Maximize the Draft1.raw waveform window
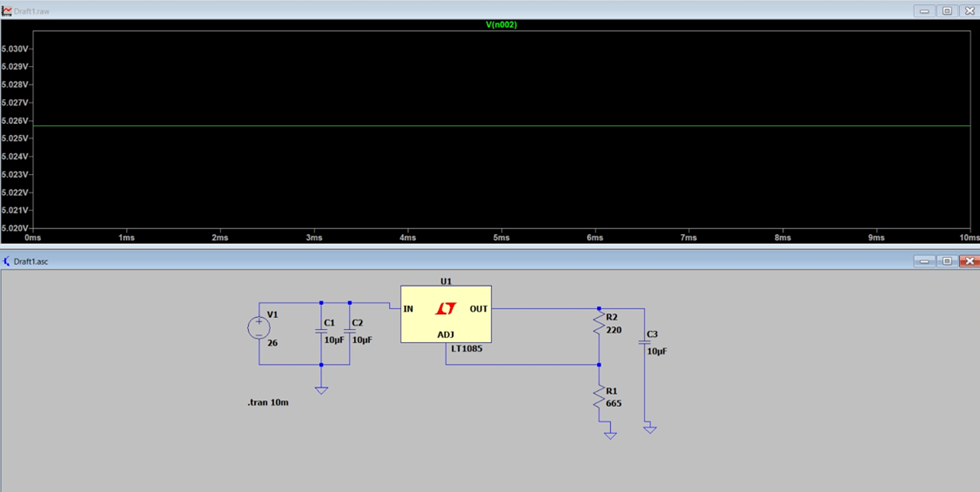The image size is (980, 492). tap(946, 9)
